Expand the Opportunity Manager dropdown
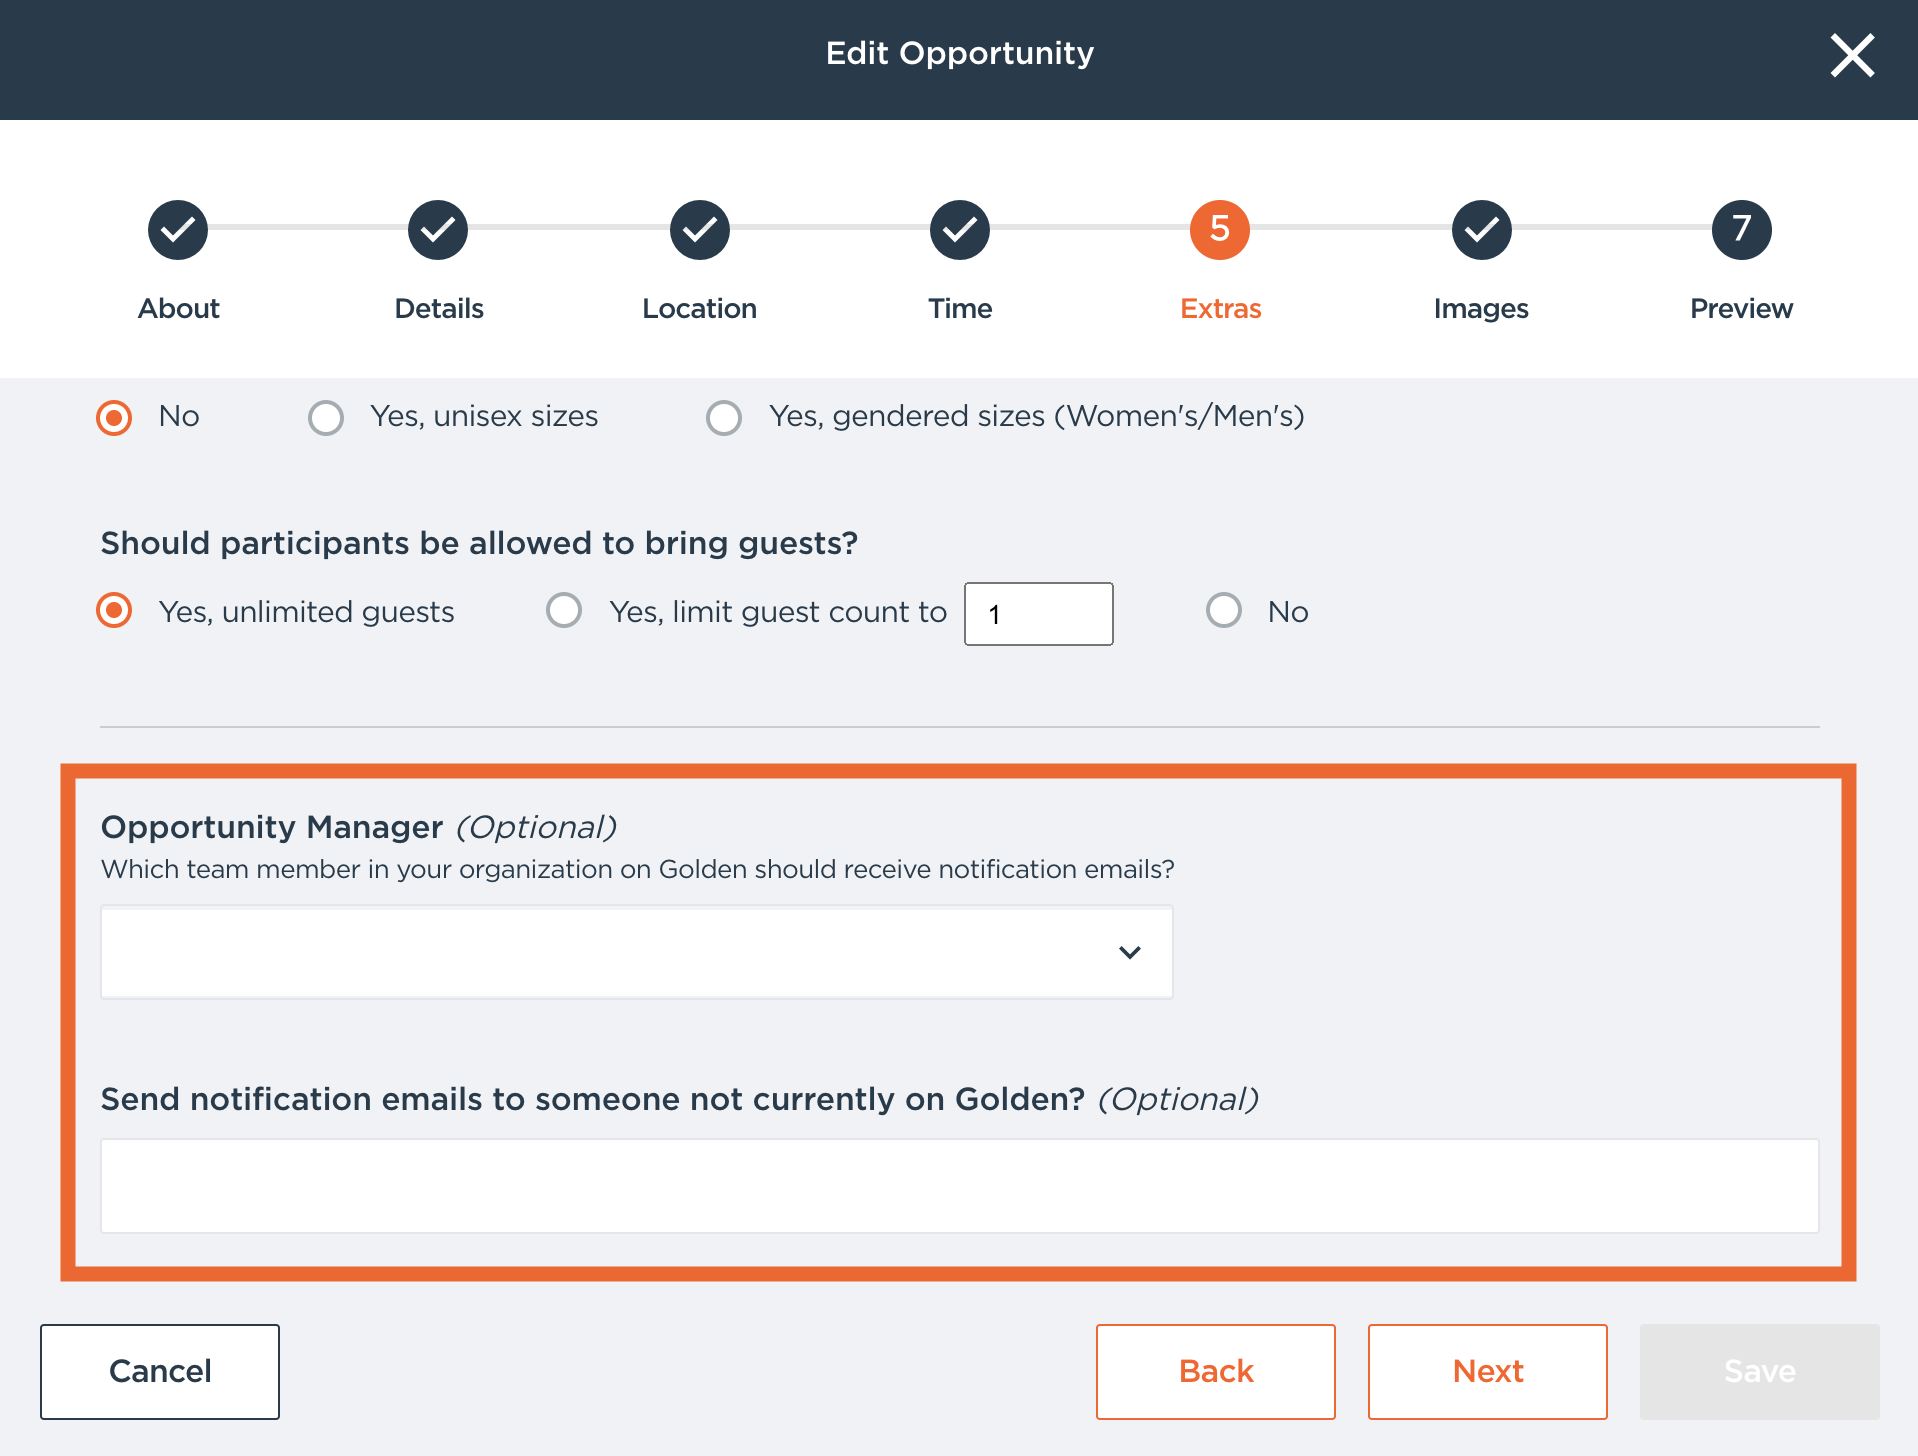This screenshot has width=1918, height=1456. coord(636,952)
